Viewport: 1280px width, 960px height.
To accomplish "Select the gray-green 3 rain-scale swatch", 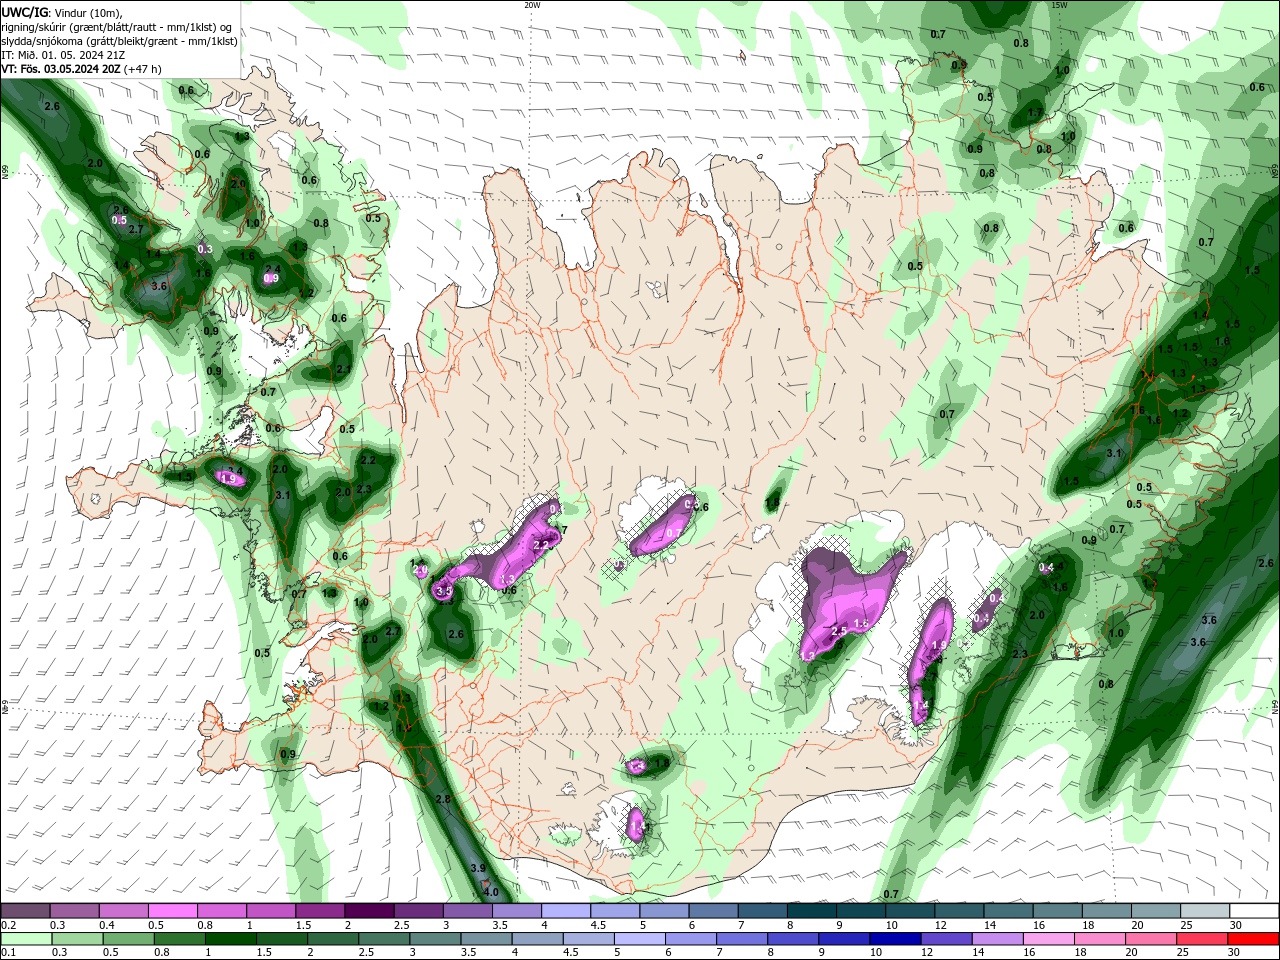I will (x=435, y=939).
